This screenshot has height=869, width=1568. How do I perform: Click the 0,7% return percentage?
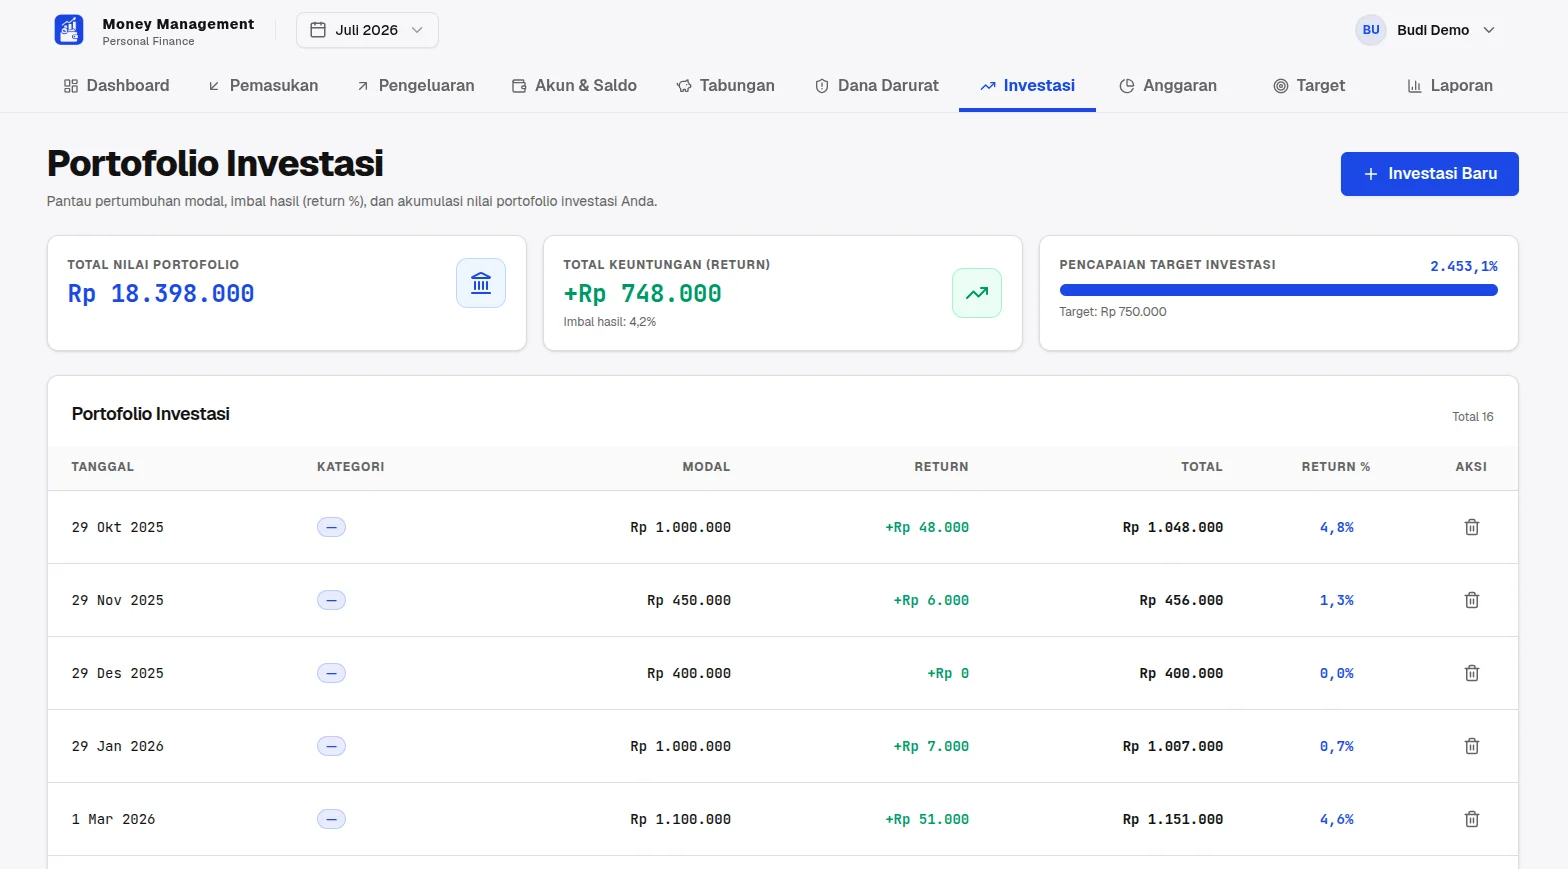click(x=1337, y=746)
